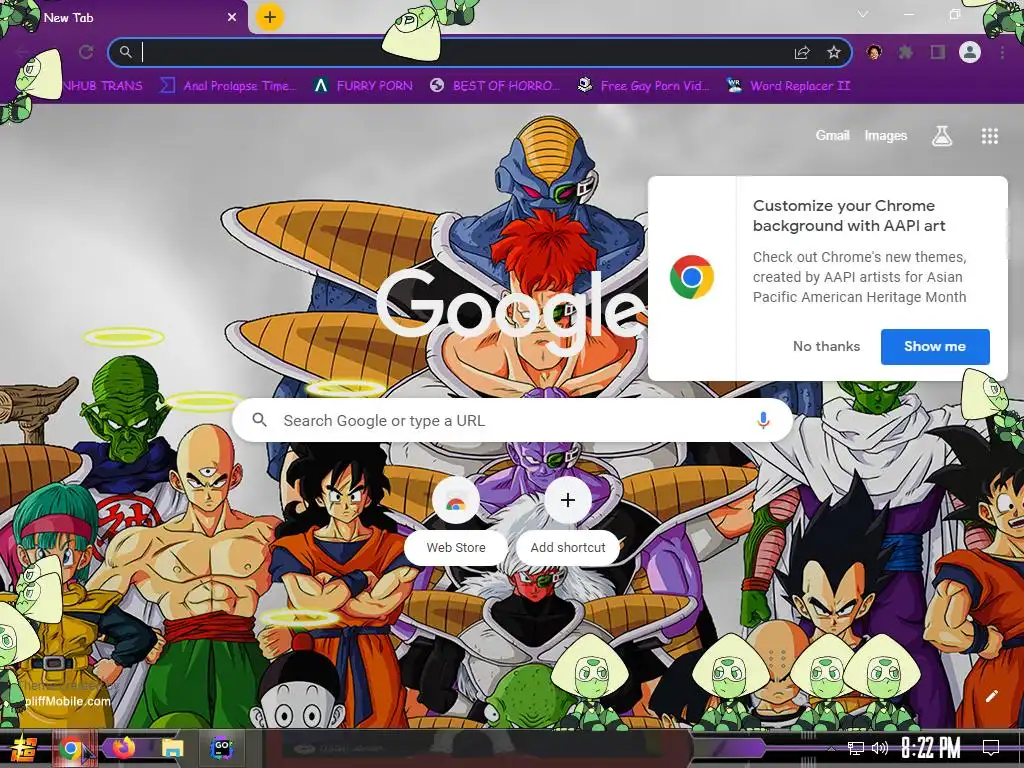This screenshot has height=768, width=1024.
Task: Open Google Images link
Action: 886,136
